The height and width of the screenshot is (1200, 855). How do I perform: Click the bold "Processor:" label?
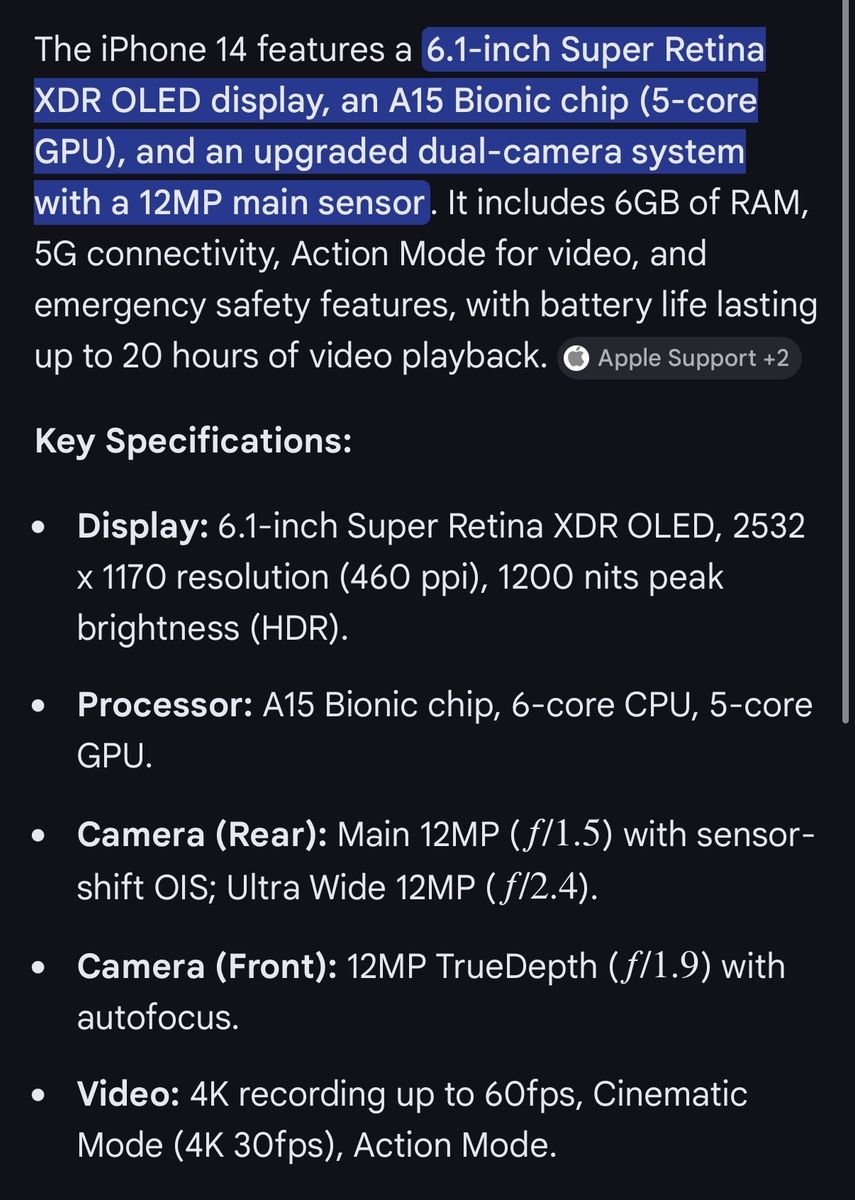coord(165,705)
